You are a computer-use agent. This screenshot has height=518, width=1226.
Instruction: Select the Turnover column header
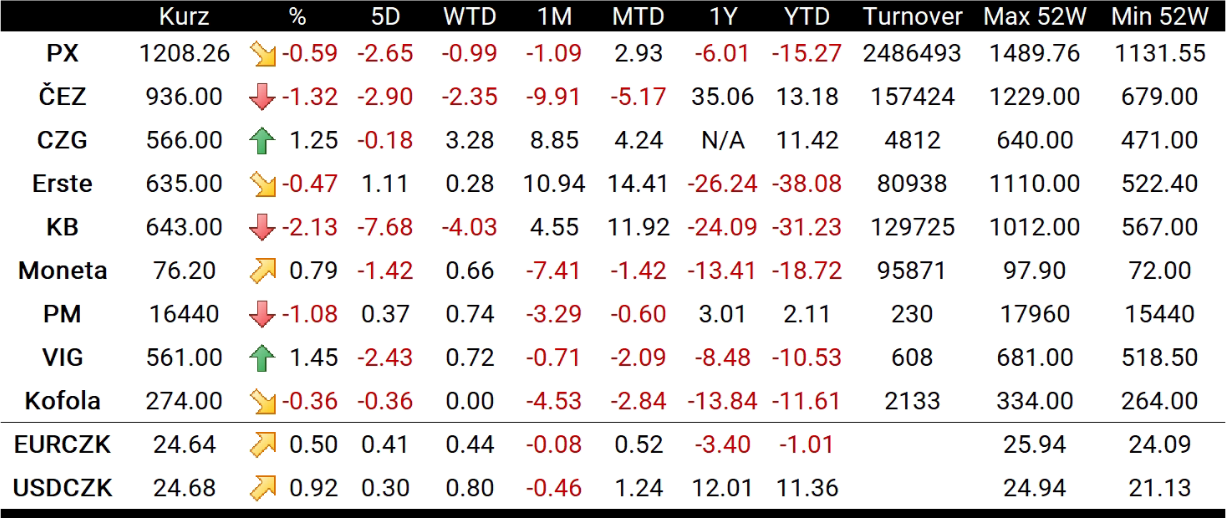click(912, 16)
